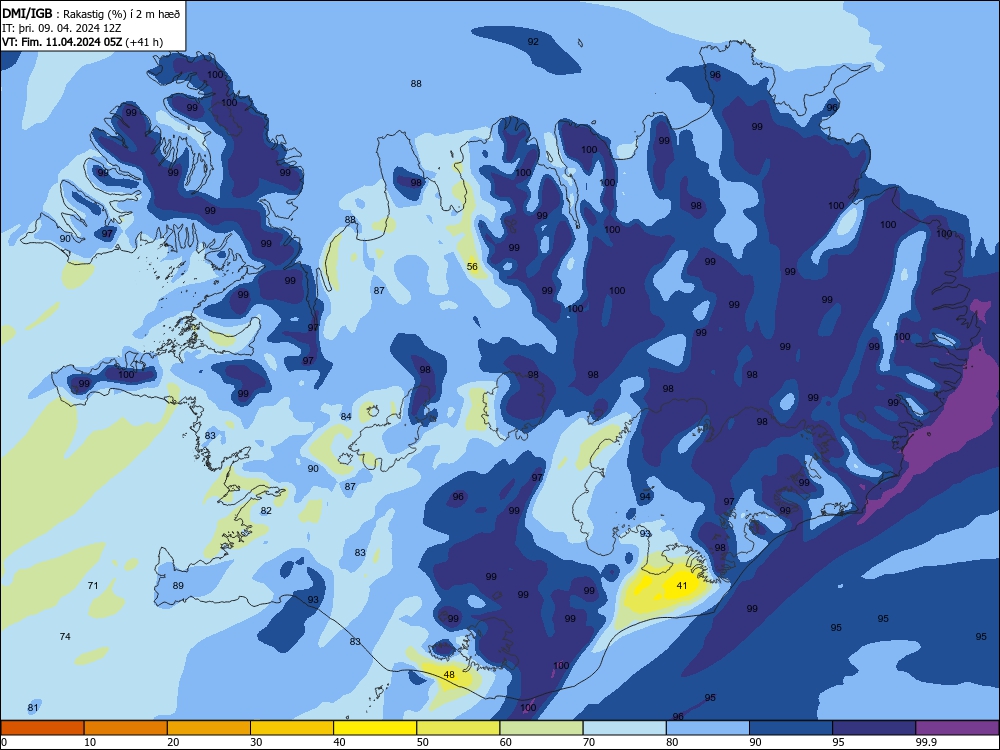The width and height of the screenshot is (1000, 750).
Task: Click the 90-95 dark blue legend swatch
Action: click(x=791, y=728)
